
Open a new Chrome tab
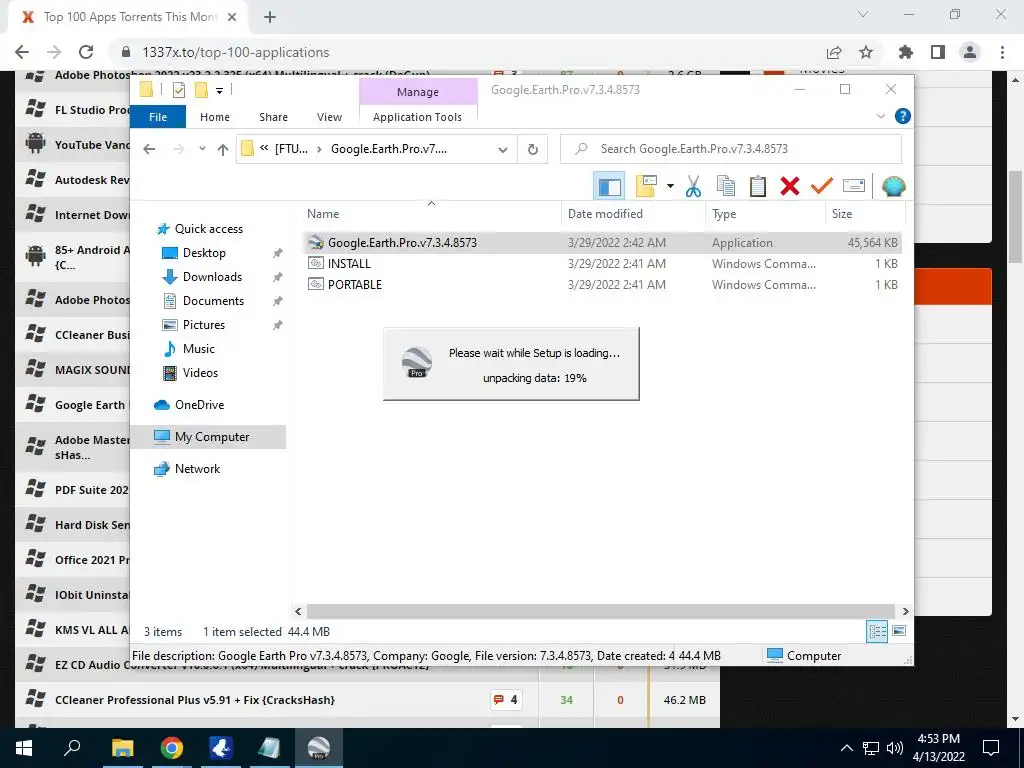(x=270, y=17)
